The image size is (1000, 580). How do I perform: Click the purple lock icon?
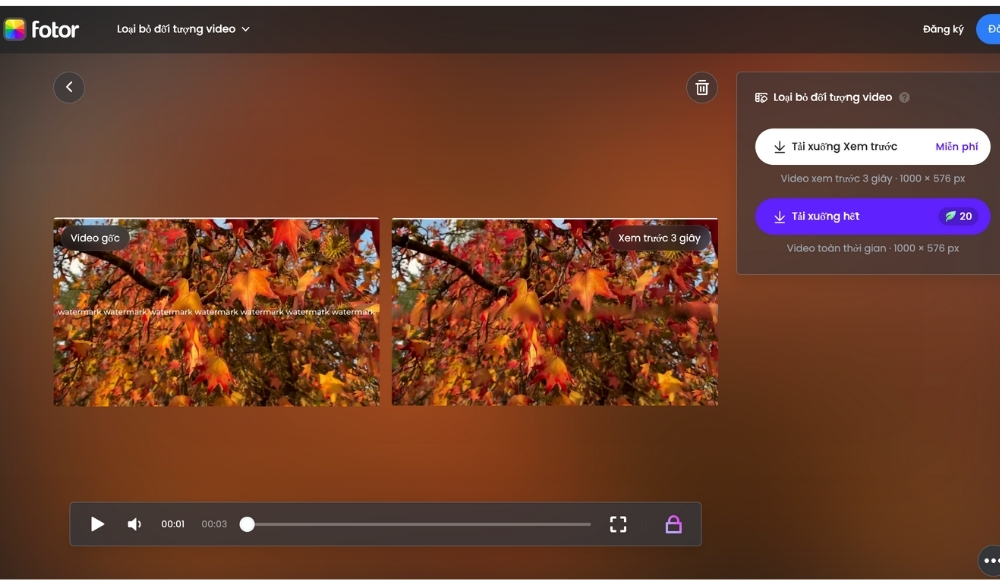673,524
